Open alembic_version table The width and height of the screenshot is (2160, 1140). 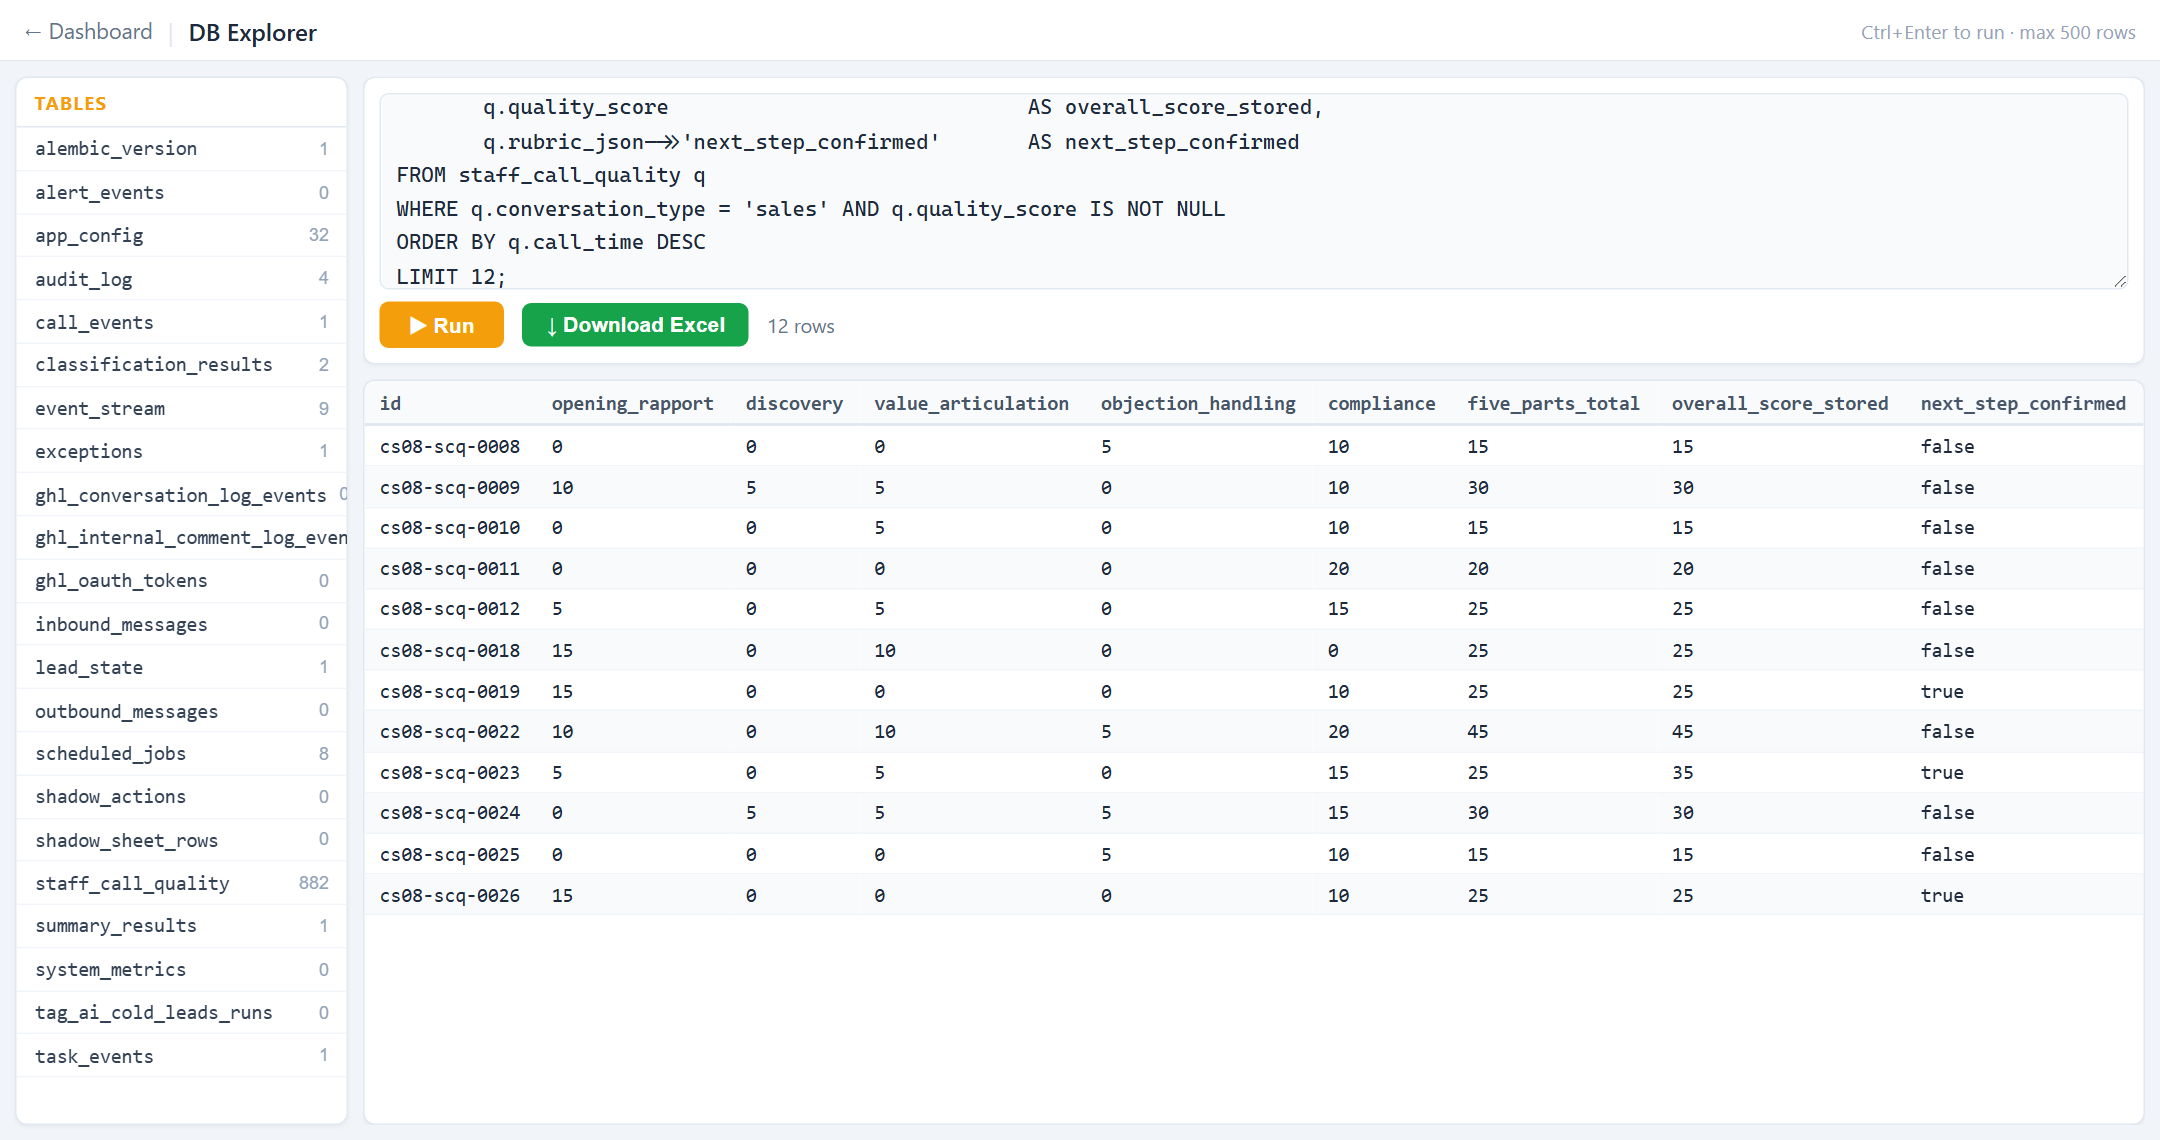pyautogui.click(x=181, y=149)
